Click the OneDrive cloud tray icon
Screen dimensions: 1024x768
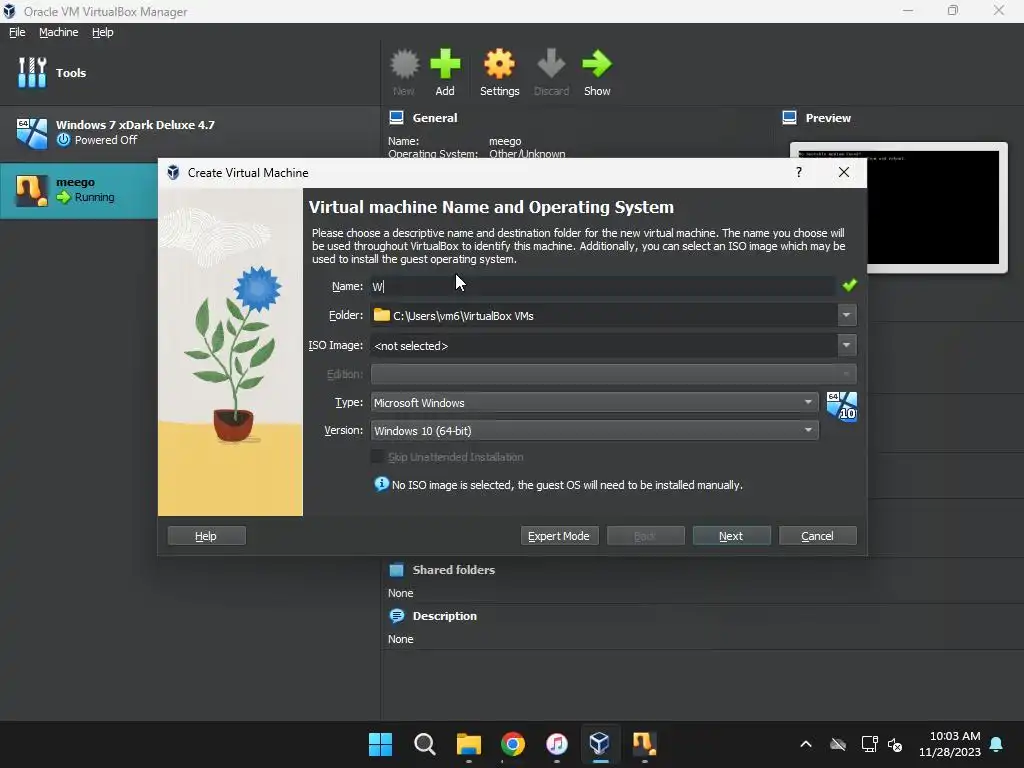tap(838, 744)
